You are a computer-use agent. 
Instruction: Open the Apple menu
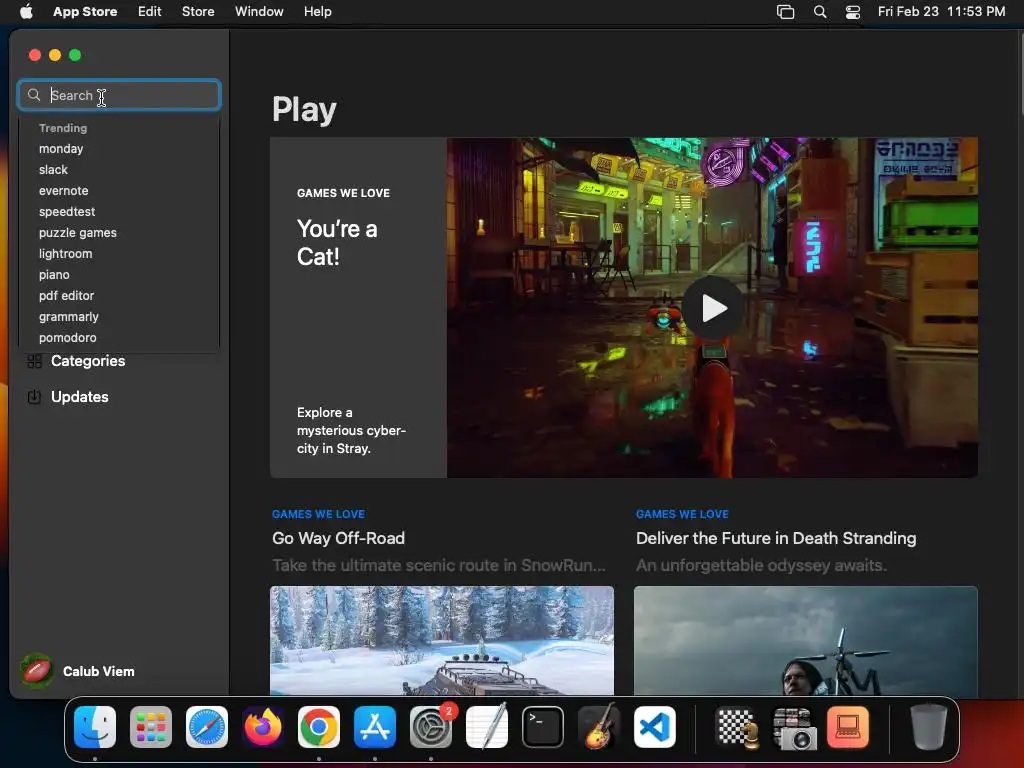coord(26,12)
